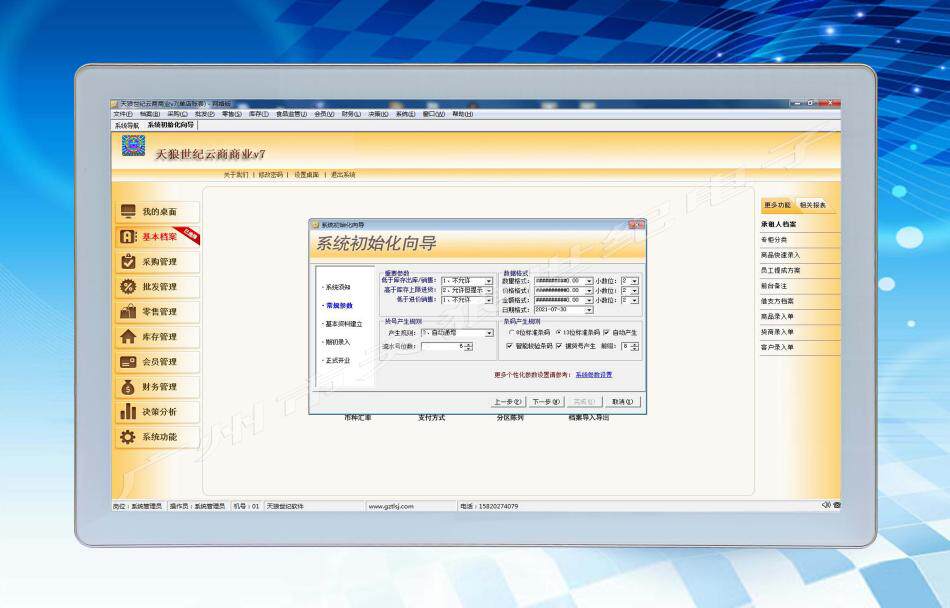
Task: Click the 取消 button in the wizard
Action: [x=622, y=401]
